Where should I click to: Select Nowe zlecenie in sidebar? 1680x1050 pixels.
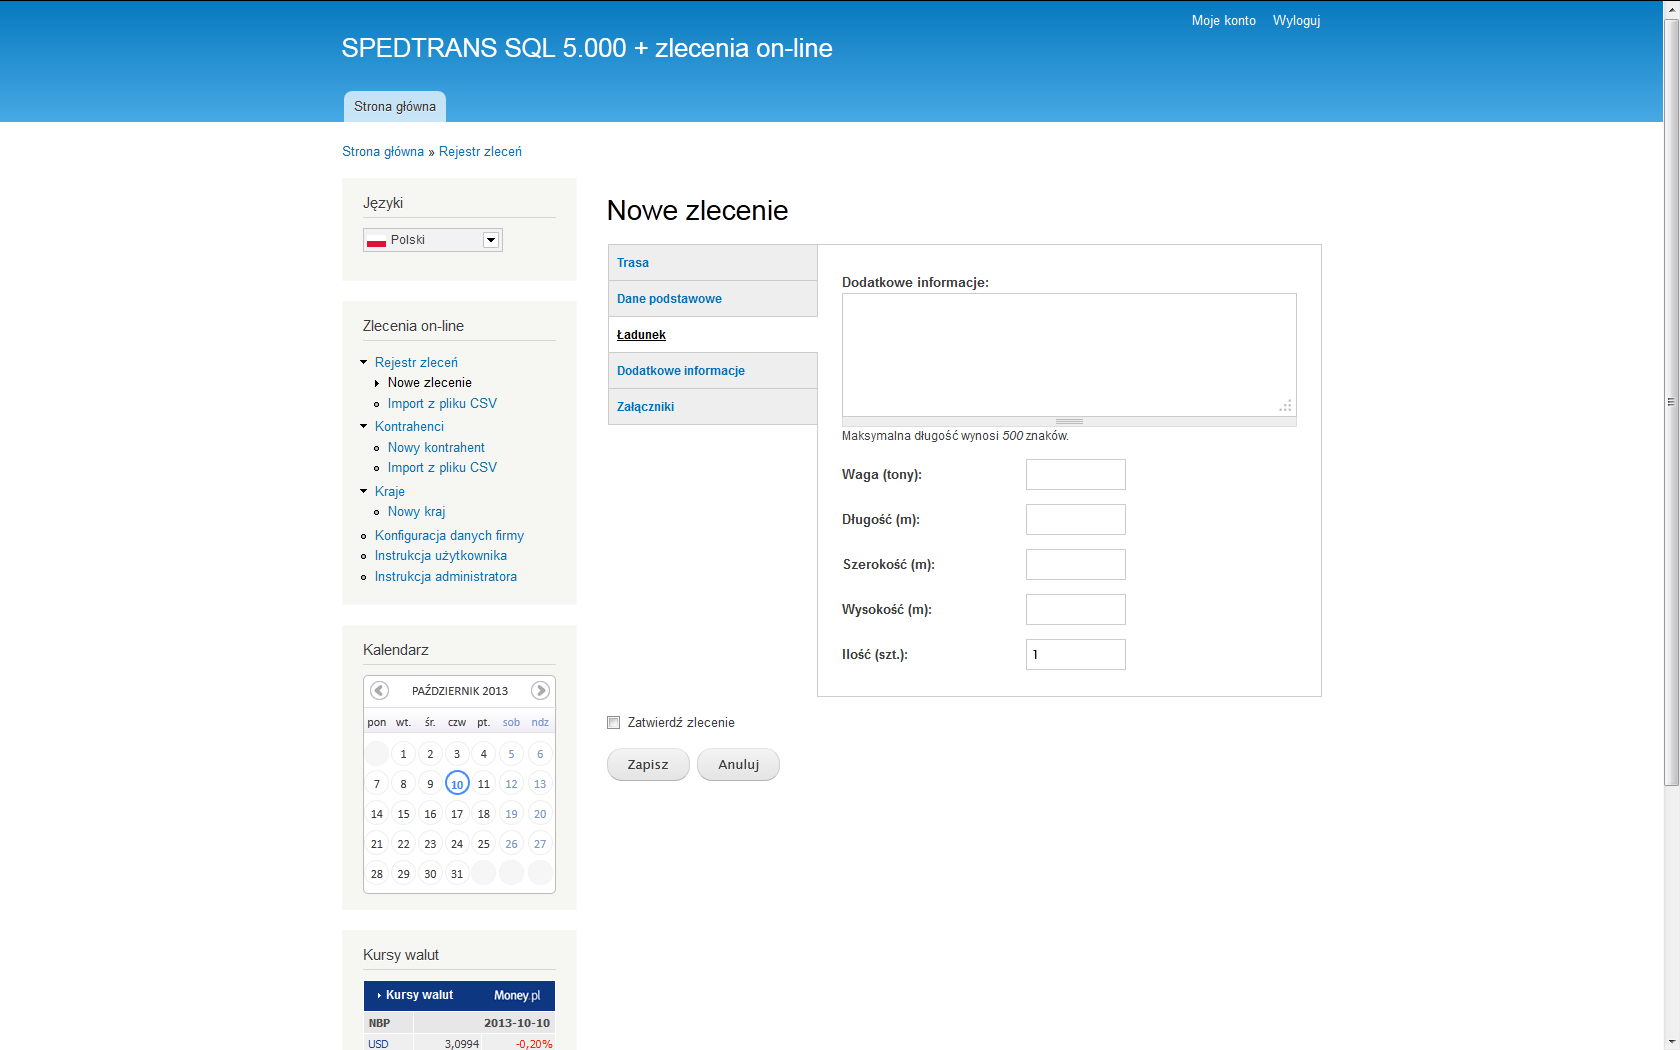click(x=430, y=382)
